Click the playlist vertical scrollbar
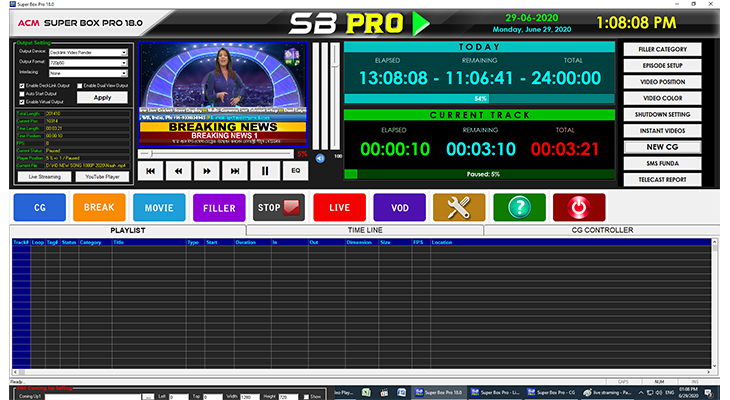The width and height of the screenshot is (730, 400). [x=715, y=305]
